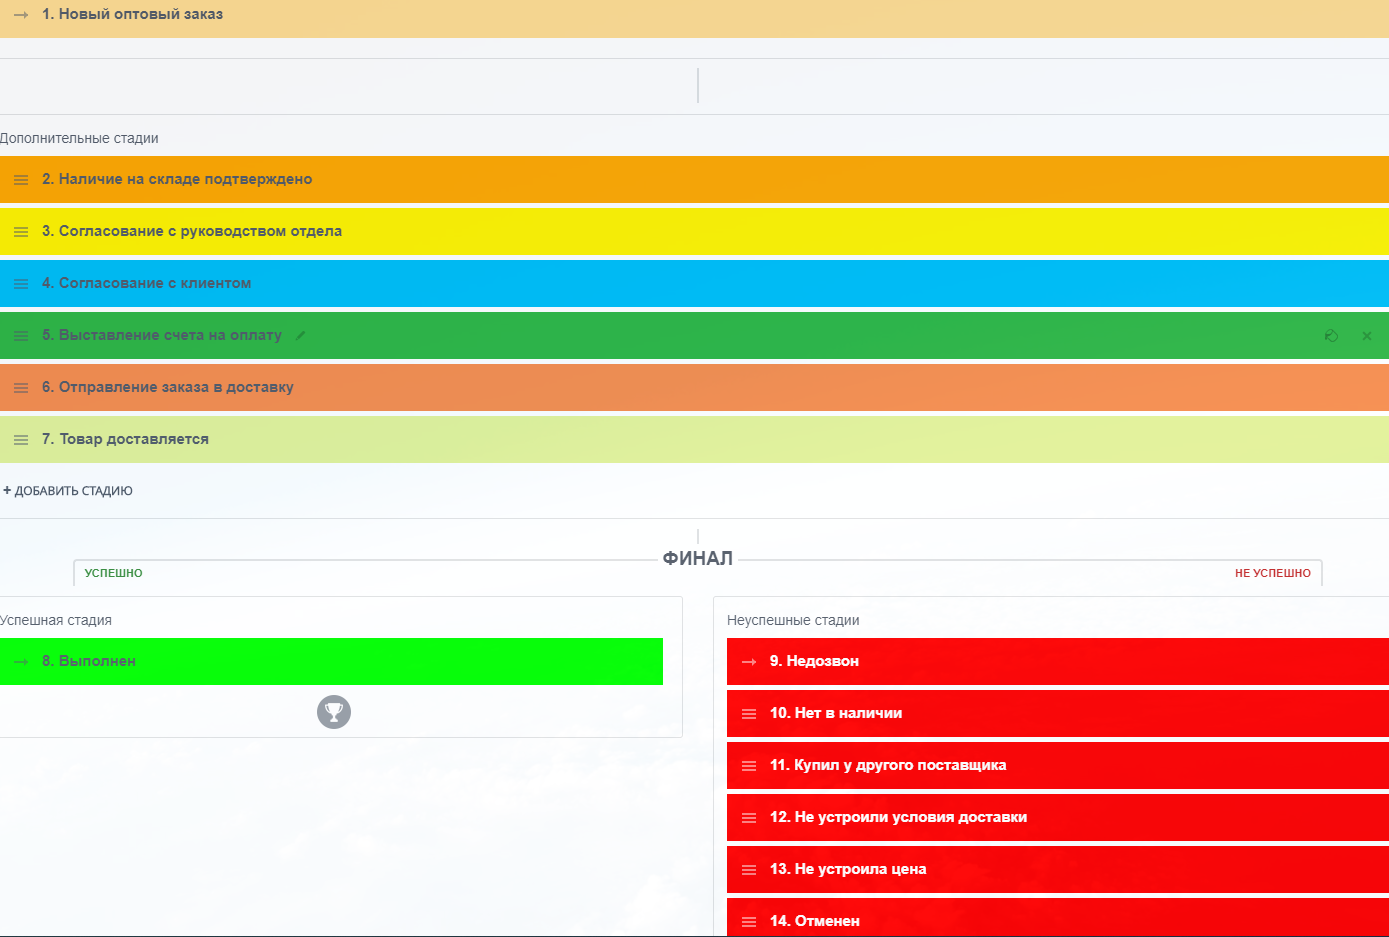Image resolution: width=1389 pixels, height=937 pixels.
Task: Click stage 13 Не устроила цена
Action: click(848, 869)
